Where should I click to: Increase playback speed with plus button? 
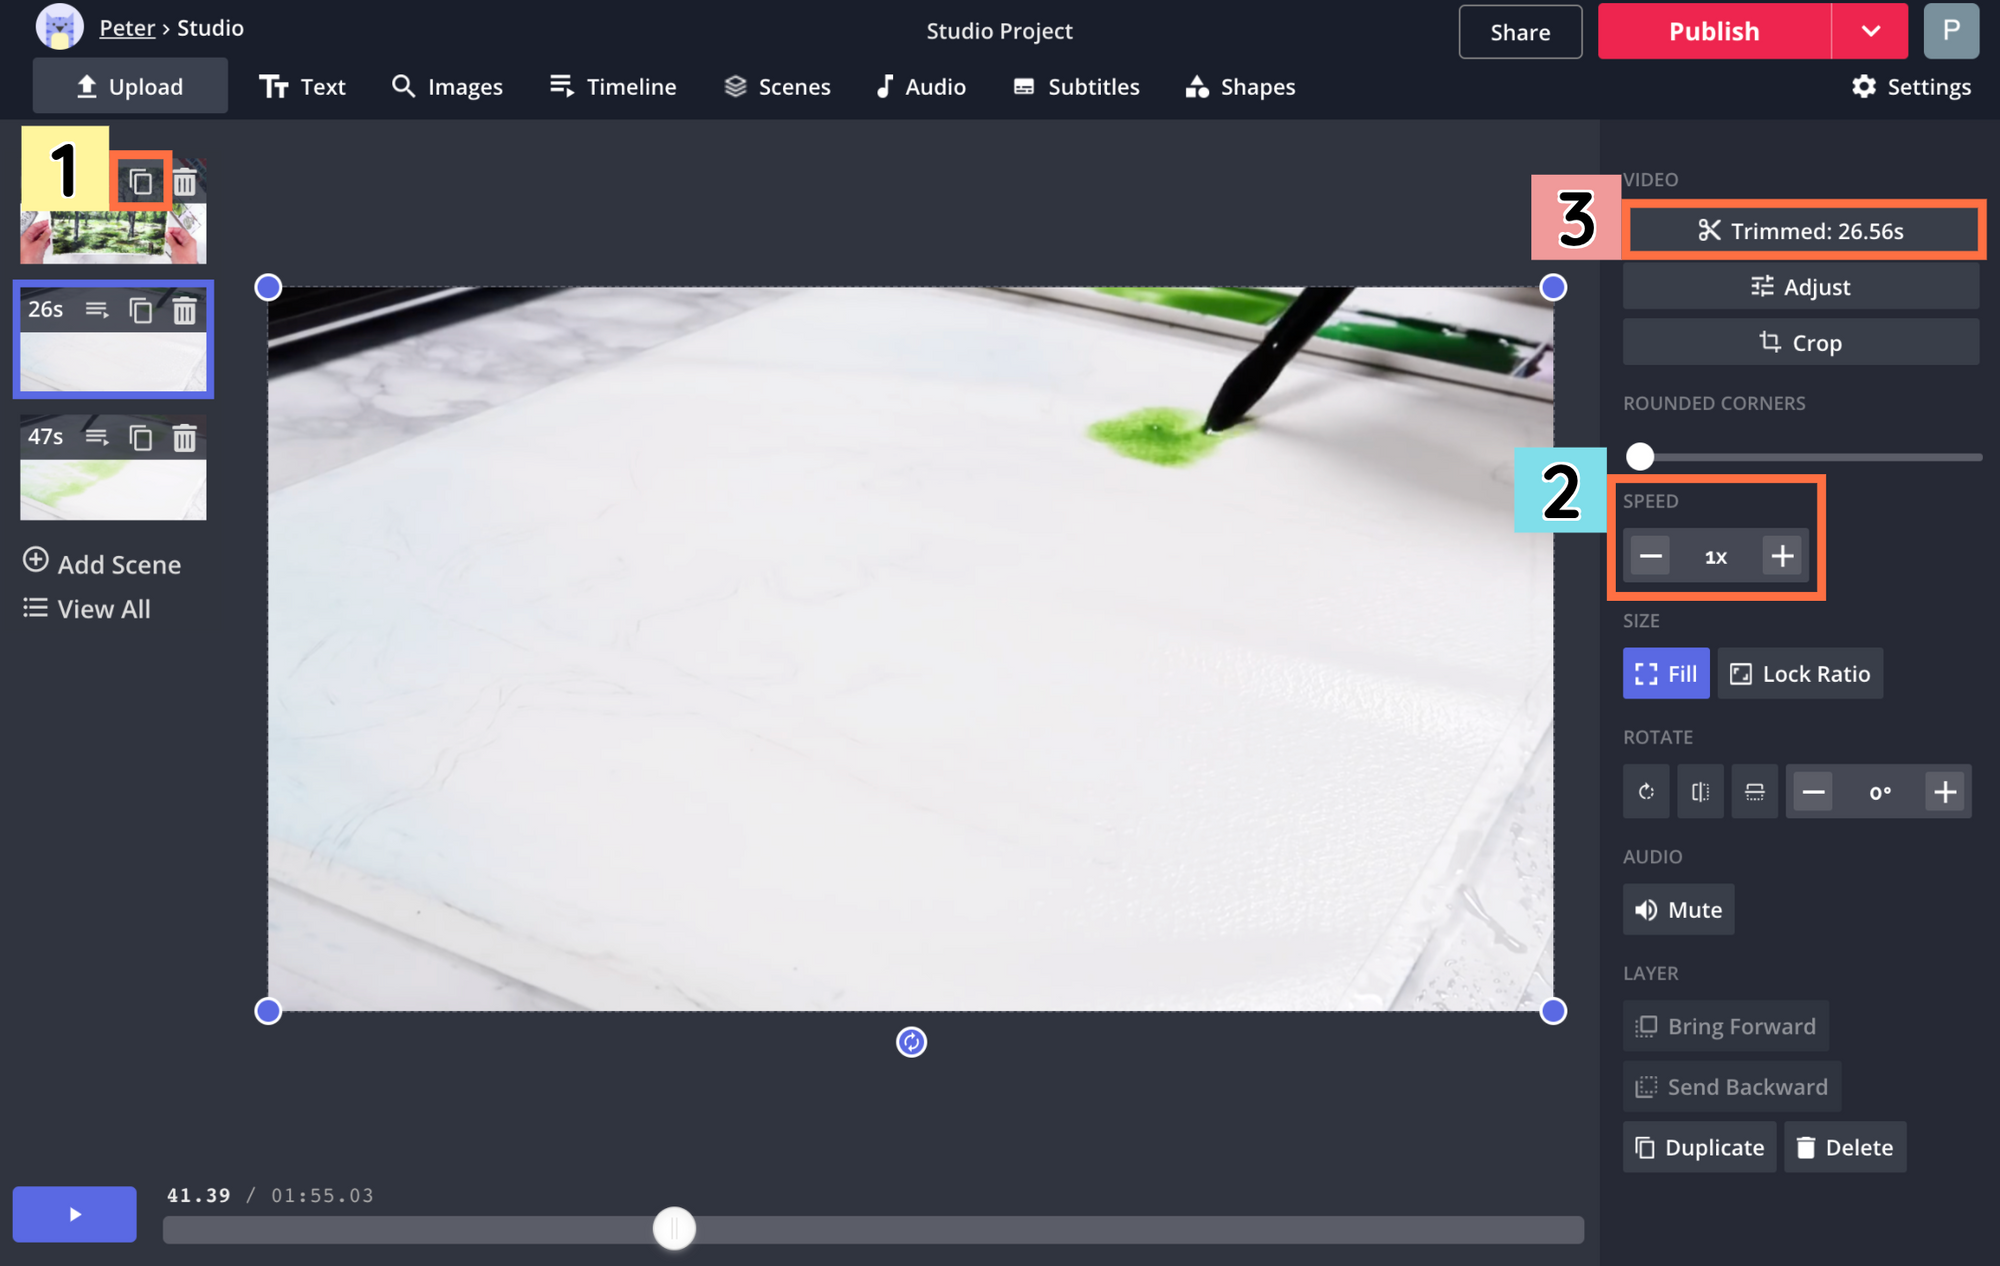point(1782,556)
